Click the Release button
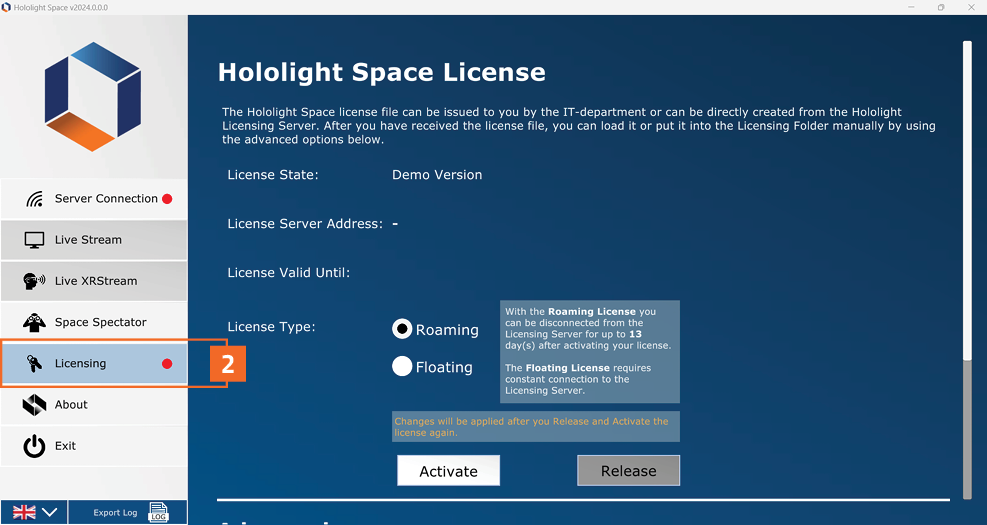Screen dimensions: 987x525 (x=628, y=471)
